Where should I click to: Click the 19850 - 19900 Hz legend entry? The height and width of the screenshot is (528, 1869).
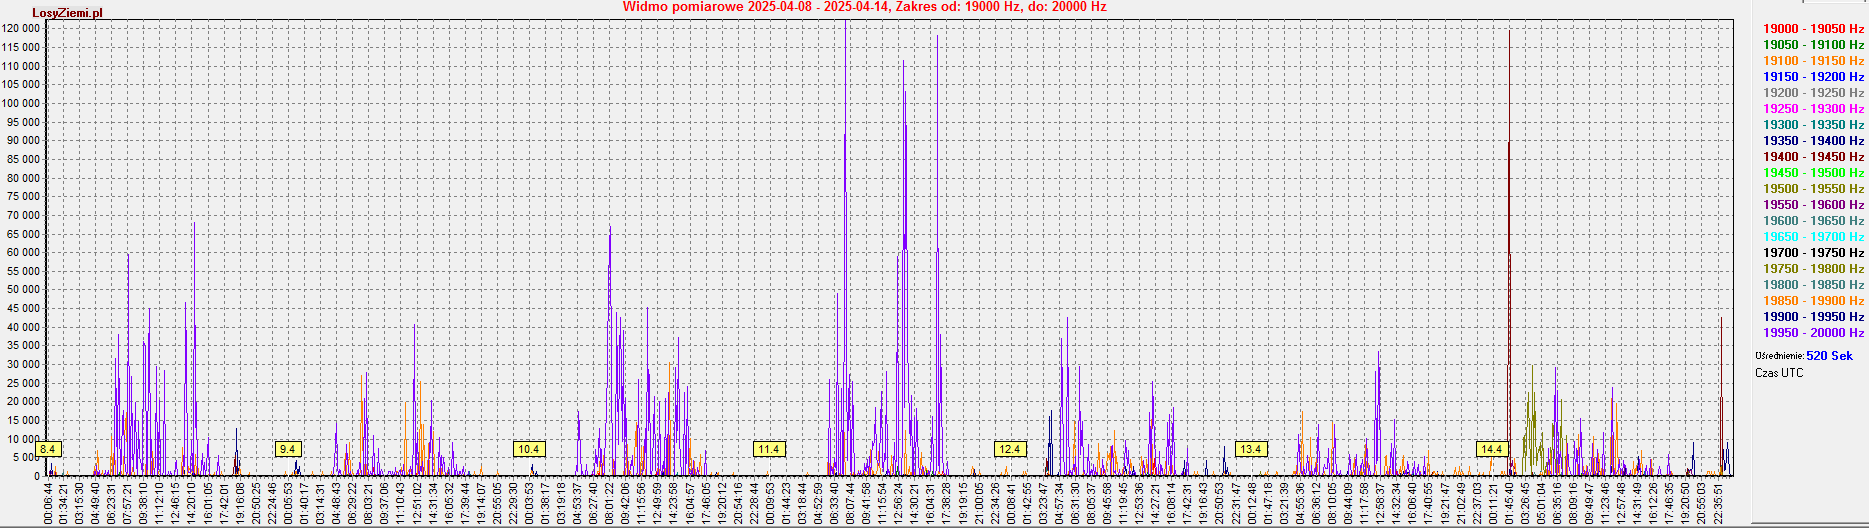pyautogui.click(x=1812, y=301)
